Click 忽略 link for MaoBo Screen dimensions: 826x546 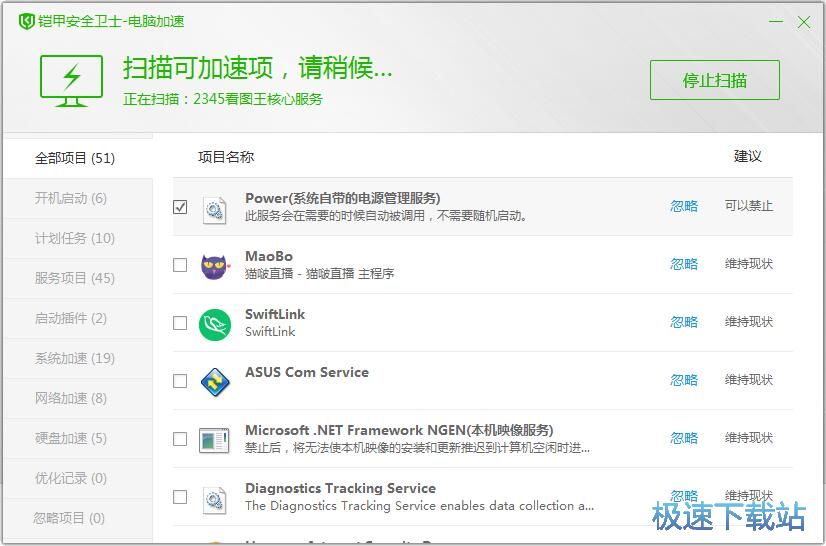(x=684, y=264)
